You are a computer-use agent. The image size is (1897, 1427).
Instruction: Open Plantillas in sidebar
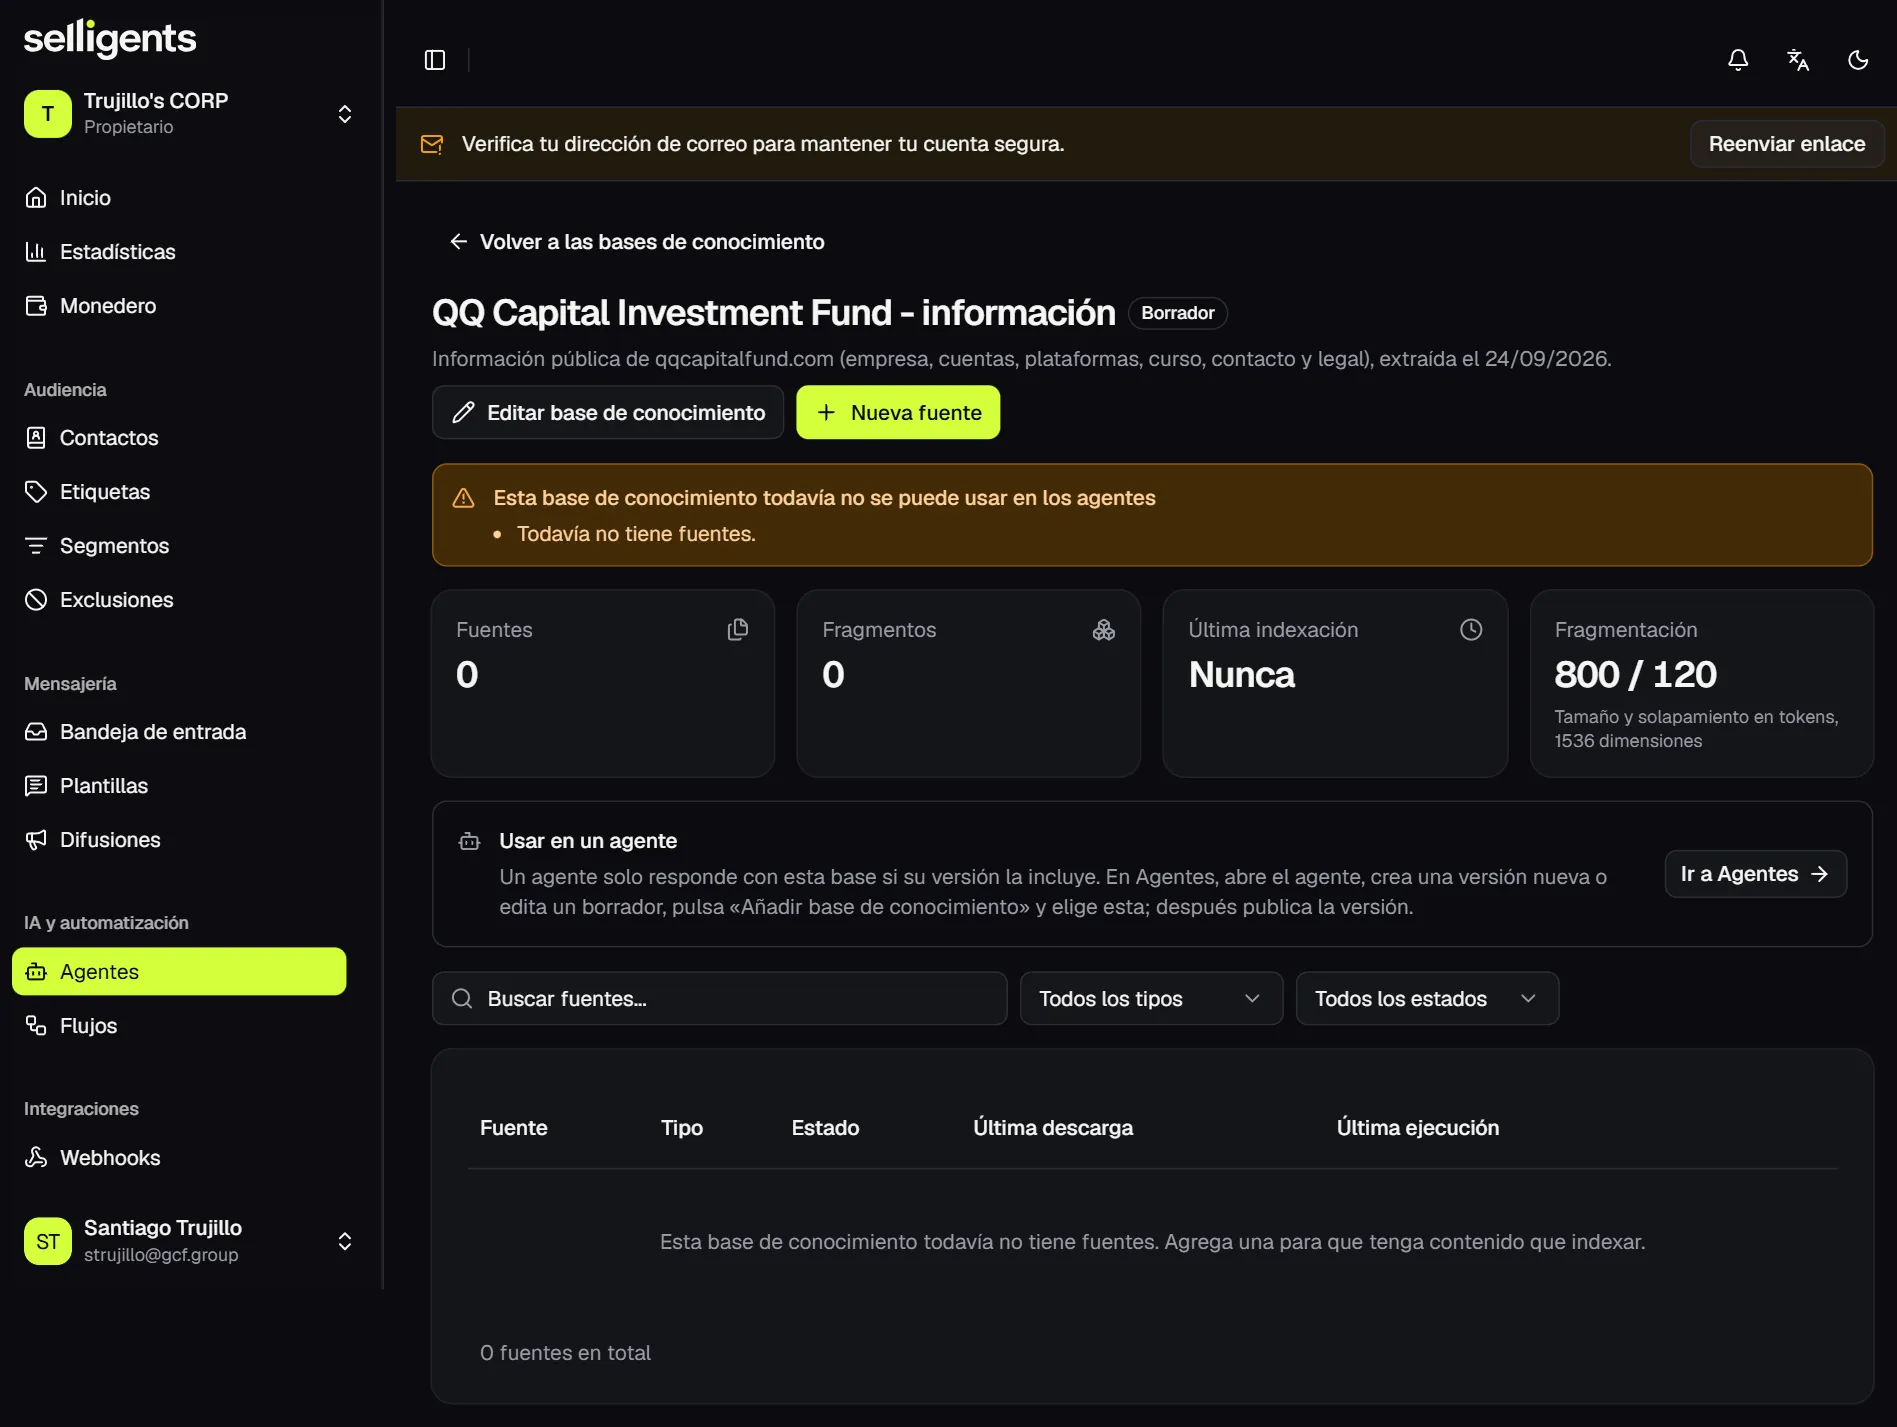tap(179, 786)
